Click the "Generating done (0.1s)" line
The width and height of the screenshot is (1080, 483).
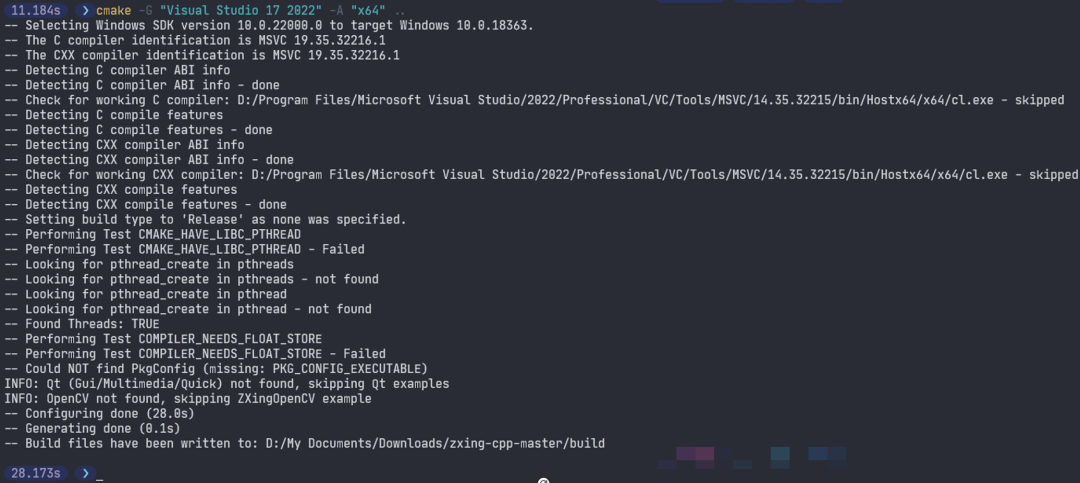[x=105, y=428]
